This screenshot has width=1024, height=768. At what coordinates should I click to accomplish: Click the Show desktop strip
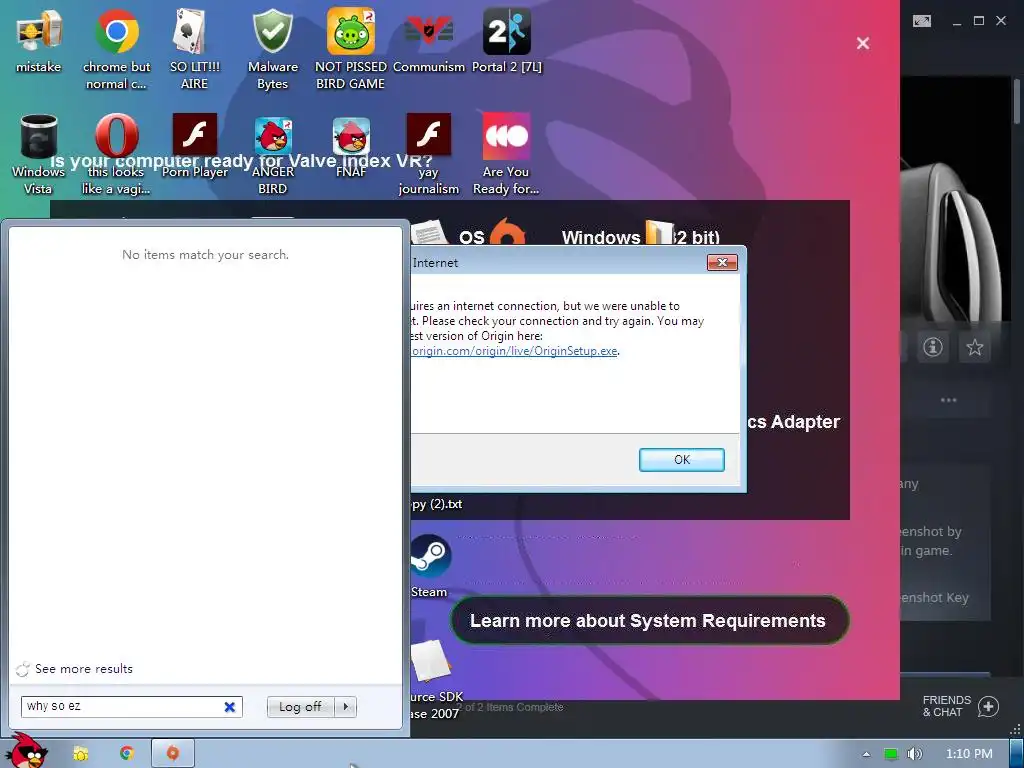[1016, 754]
